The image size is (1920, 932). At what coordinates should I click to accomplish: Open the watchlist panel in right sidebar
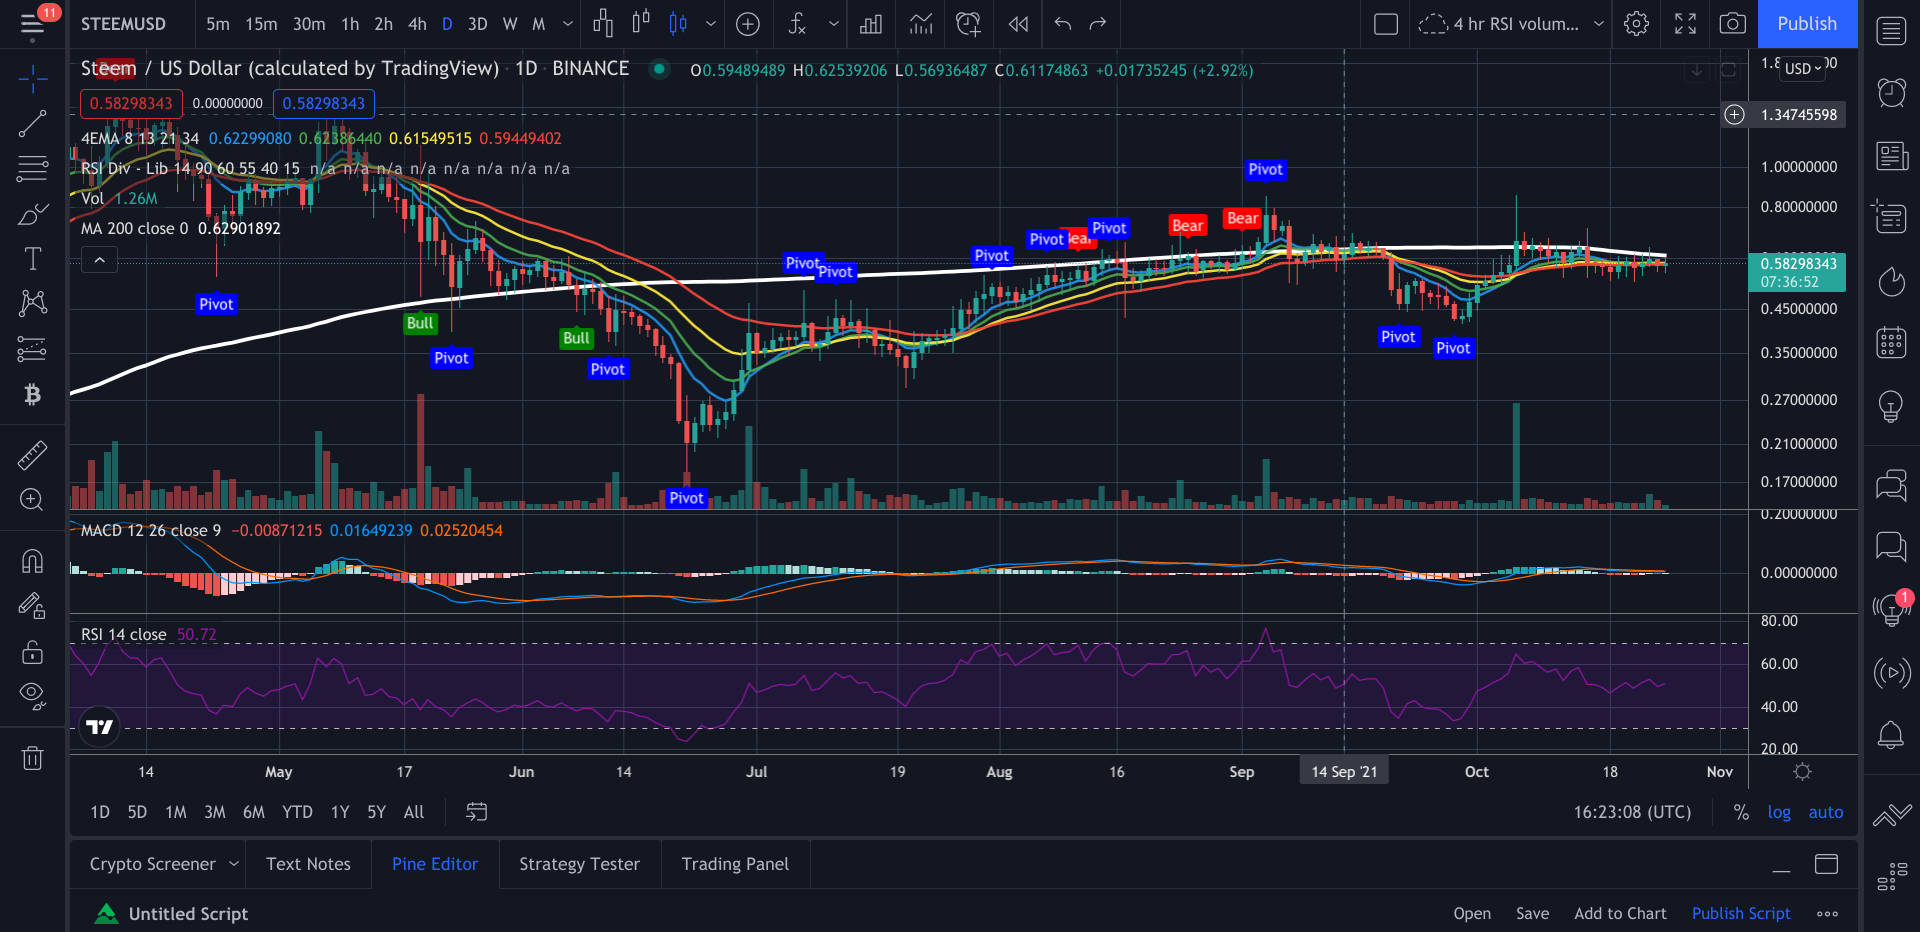click(x=1891, y=31)
